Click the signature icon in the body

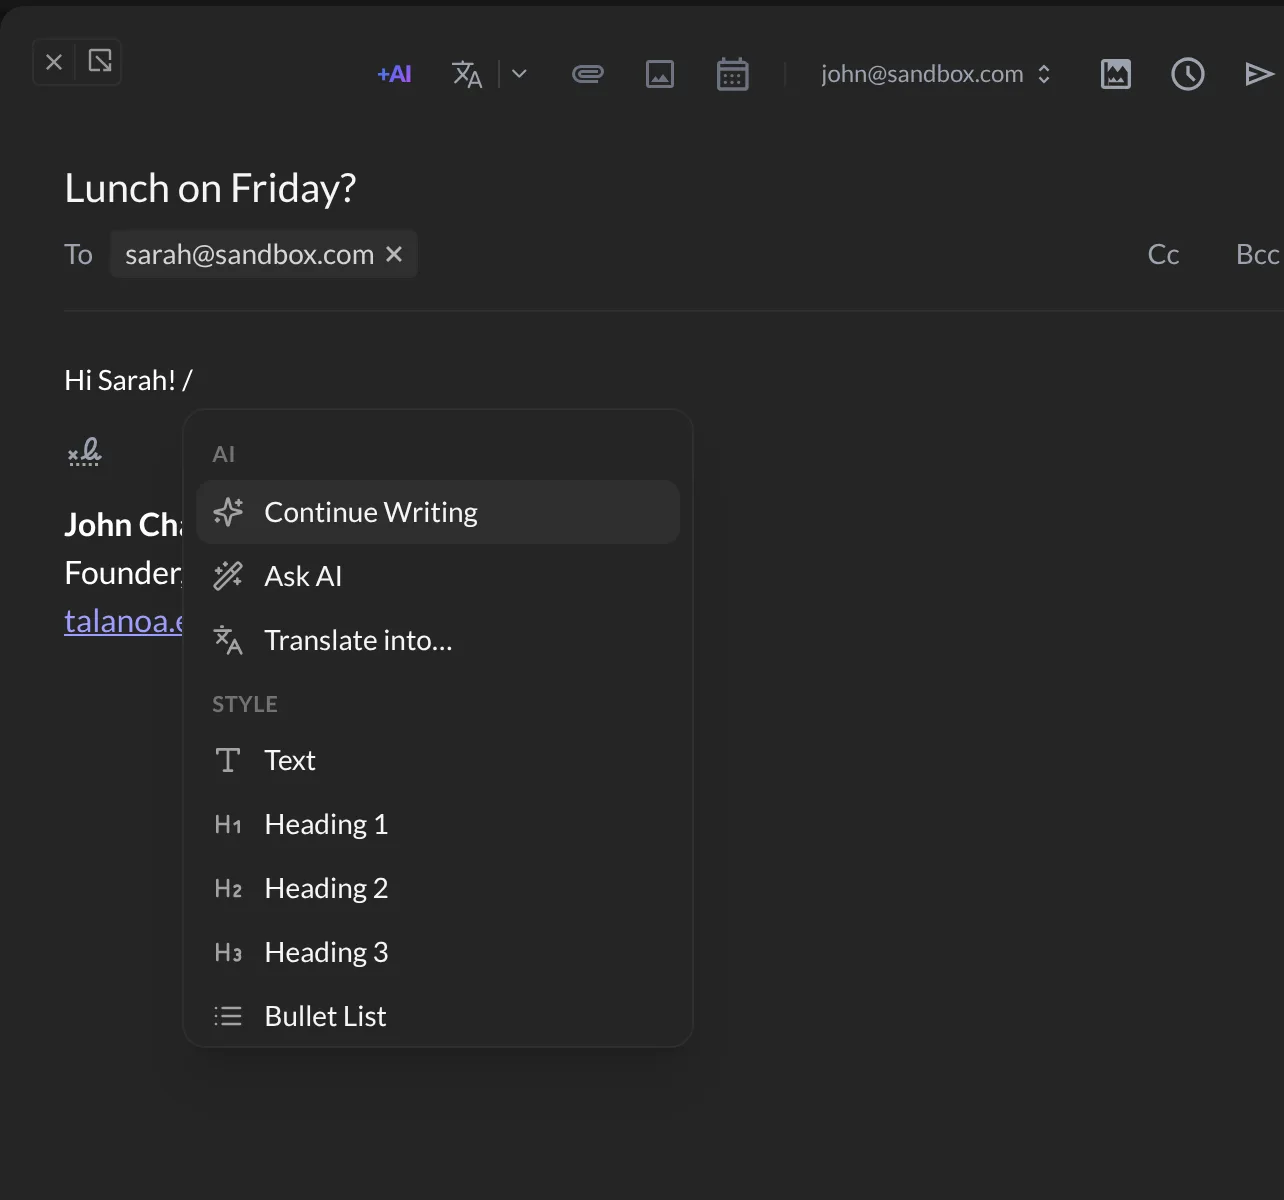[x=84, y=453]
